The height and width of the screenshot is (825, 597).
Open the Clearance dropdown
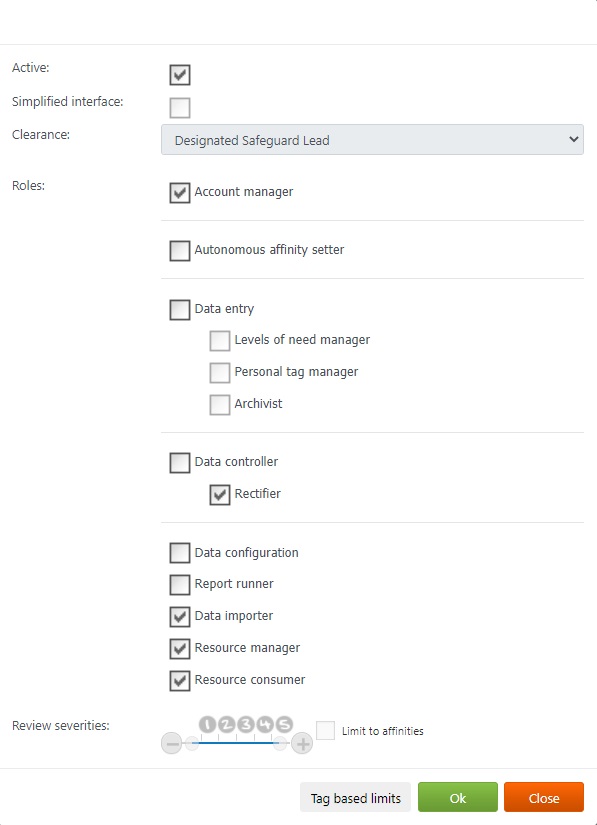tap(372, 140)
